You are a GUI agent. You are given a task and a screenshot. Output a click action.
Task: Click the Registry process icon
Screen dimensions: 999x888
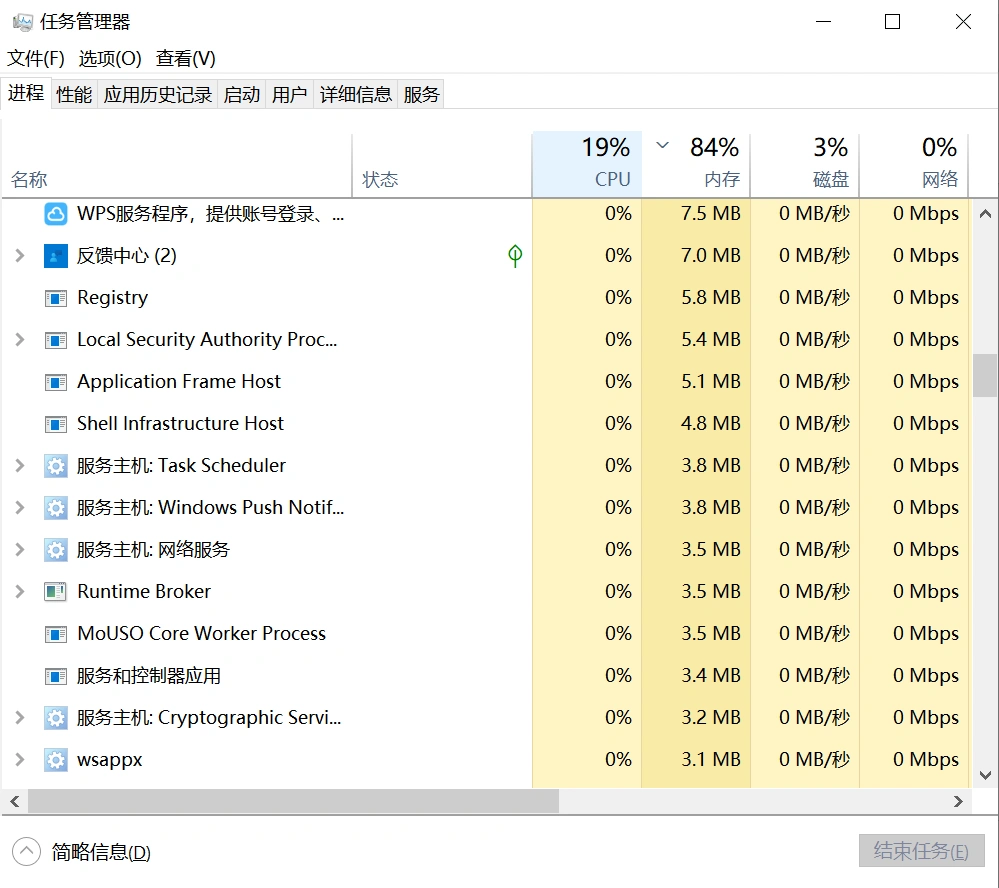click(55, 298)
